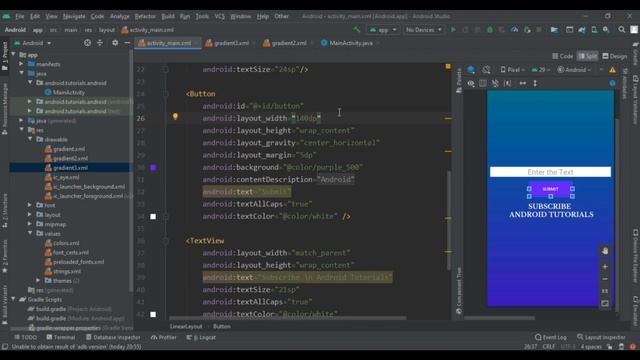The image size is (640, 360).
Task: Collapse the values folder
Action: tap(30, 233)
